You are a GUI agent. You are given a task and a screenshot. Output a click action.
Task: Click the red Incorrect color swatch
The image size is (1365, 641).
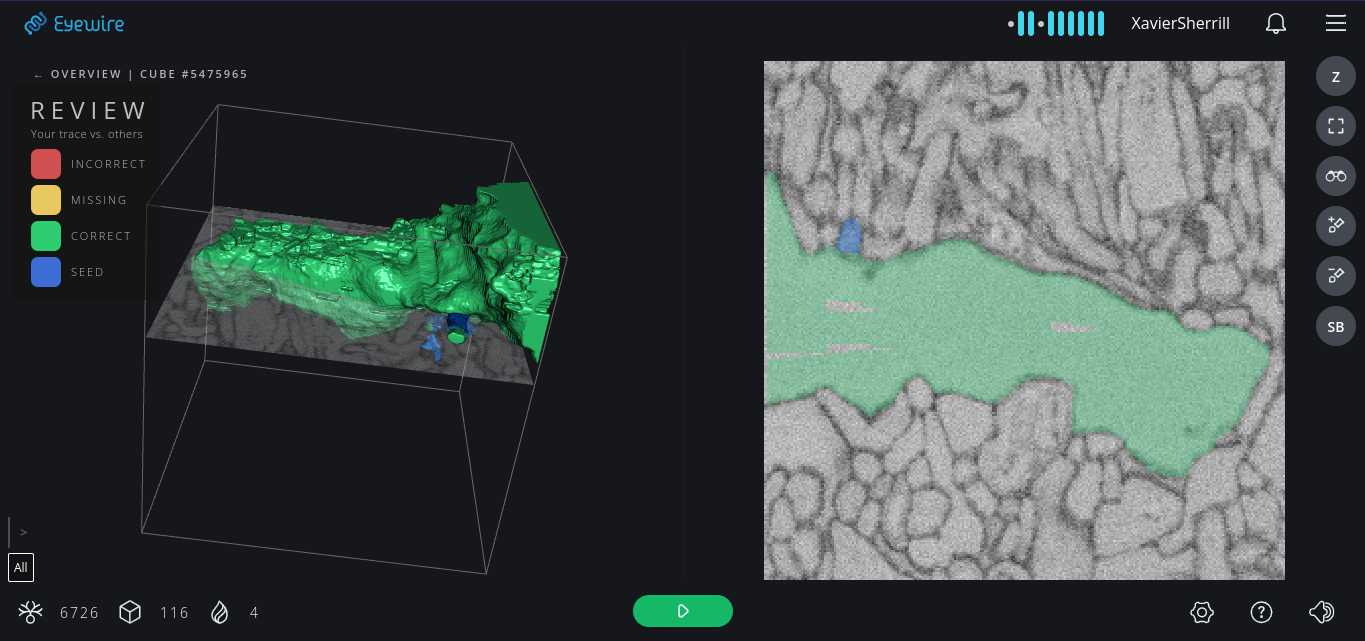[x=46, y=164]
